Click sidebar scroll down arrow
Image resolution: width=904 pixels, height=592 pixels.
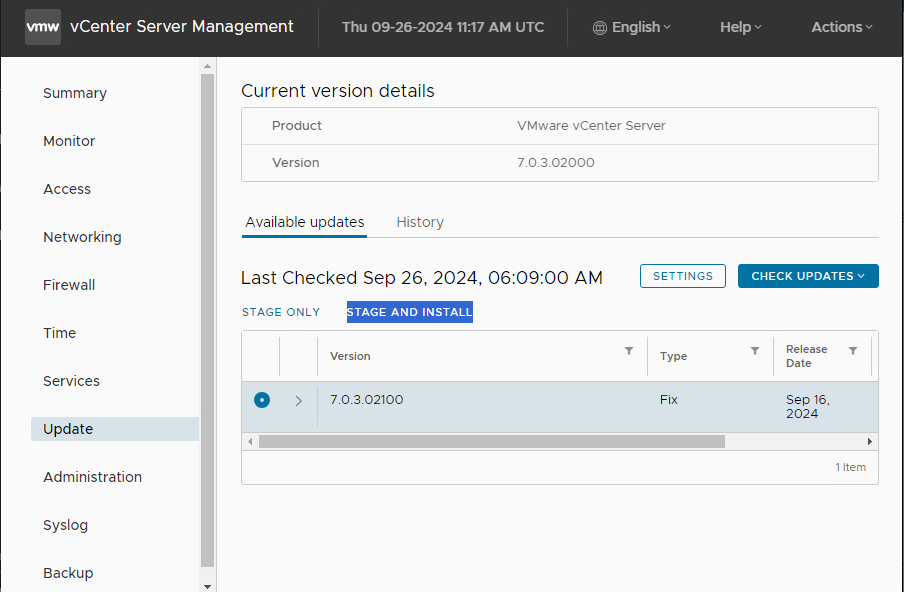pyautogui.click(x=208, y=586)
